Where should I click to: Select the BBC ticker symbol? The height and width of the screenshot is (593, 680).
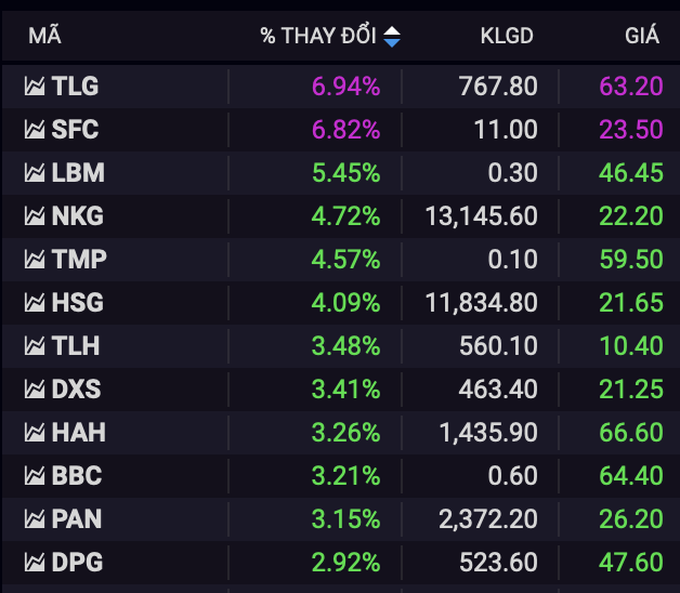[x=77, y=475]
